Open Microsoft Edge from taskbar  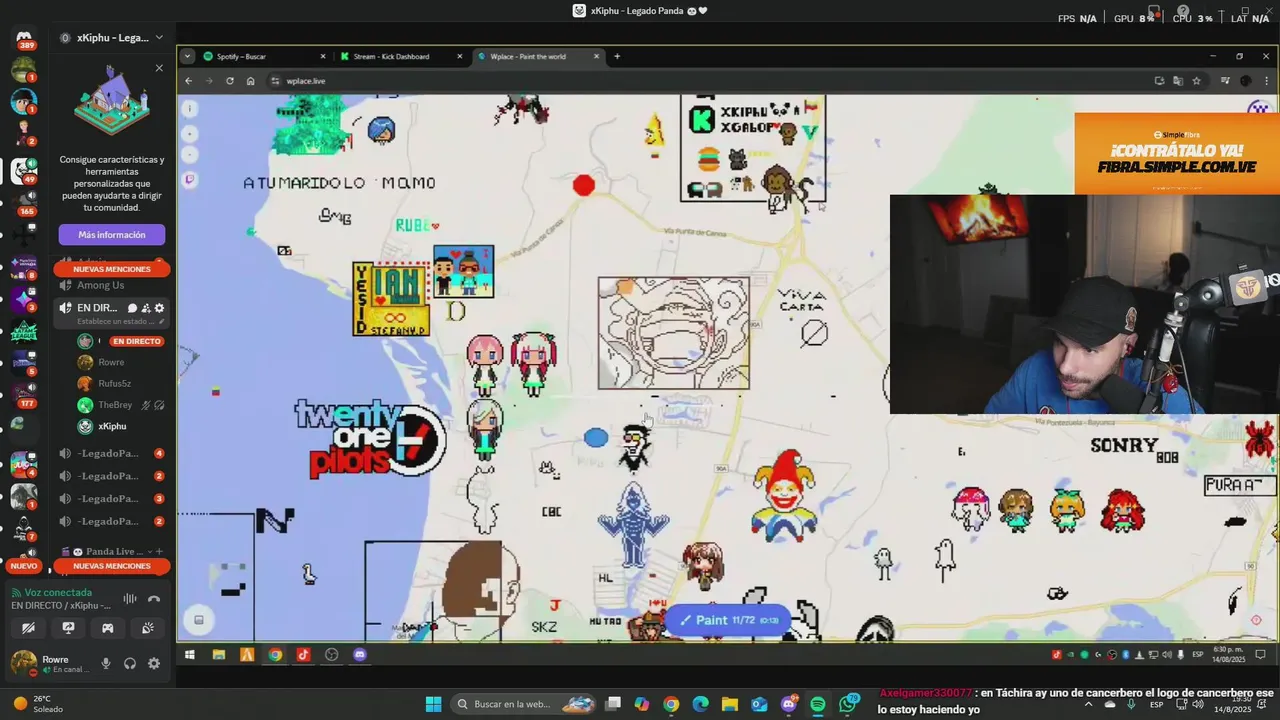700,704
